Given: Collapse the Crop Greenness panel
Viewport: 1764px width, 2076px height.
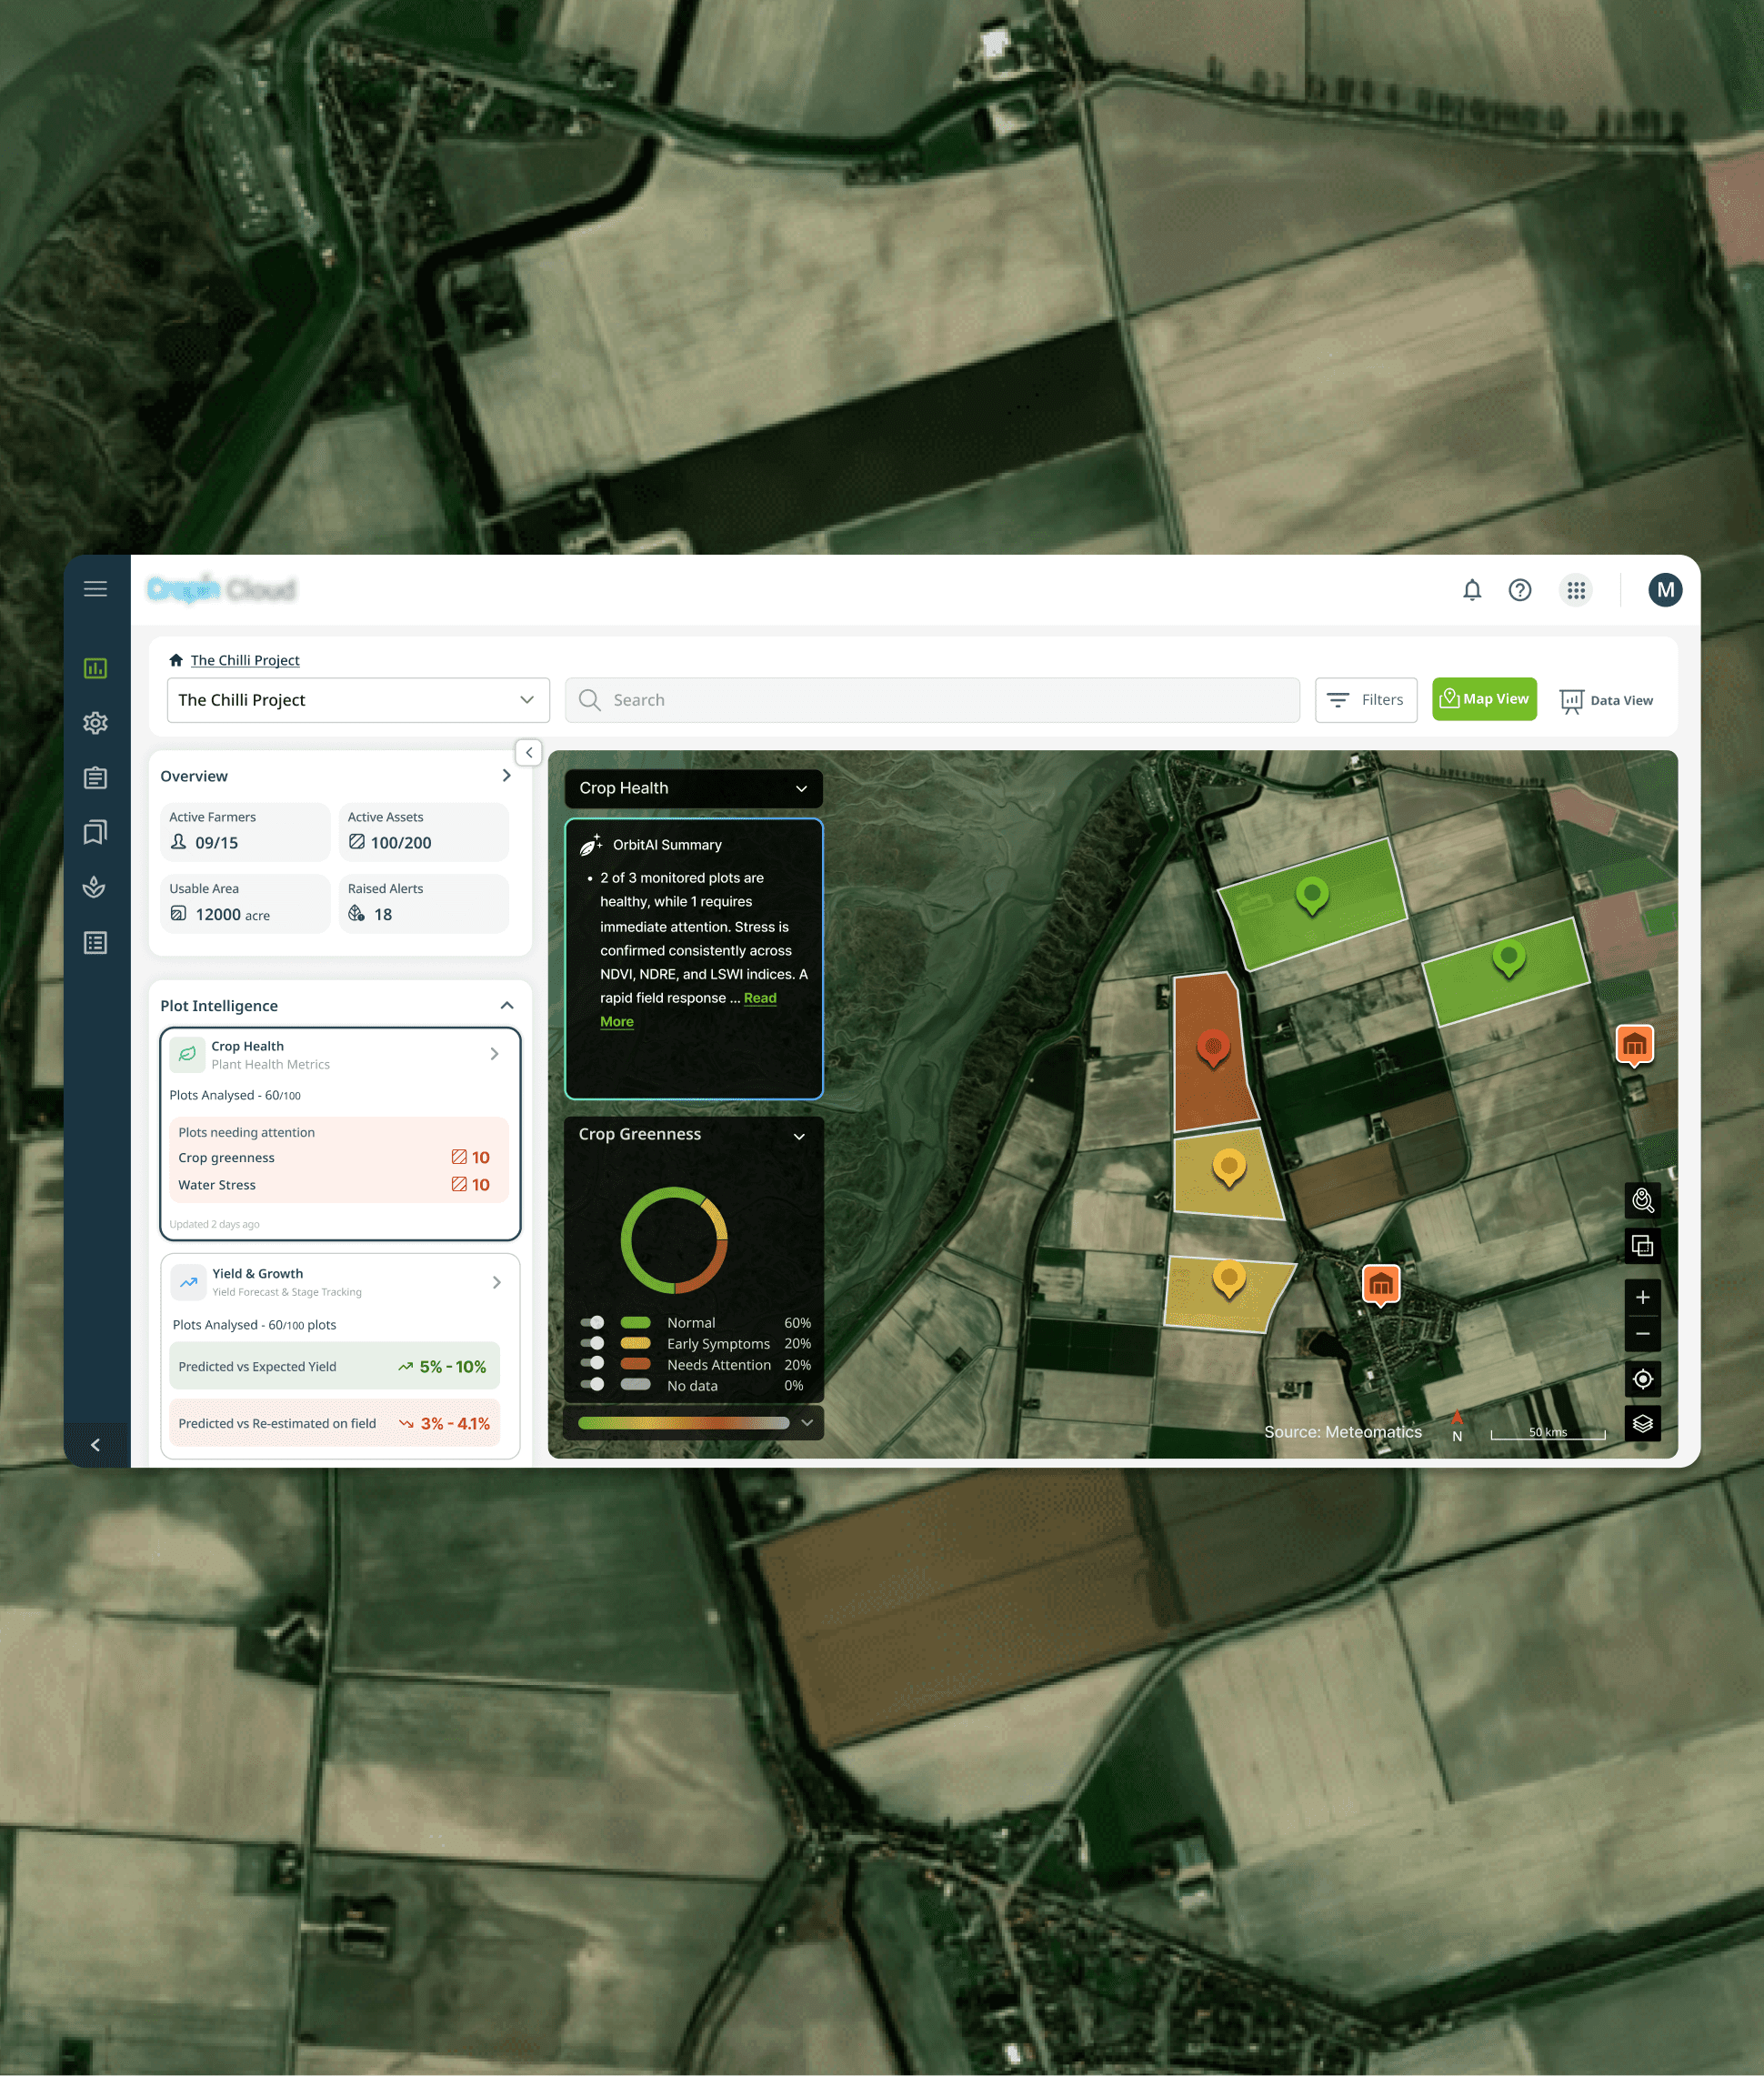Looking at the screenshot, I should [799, 1136].
